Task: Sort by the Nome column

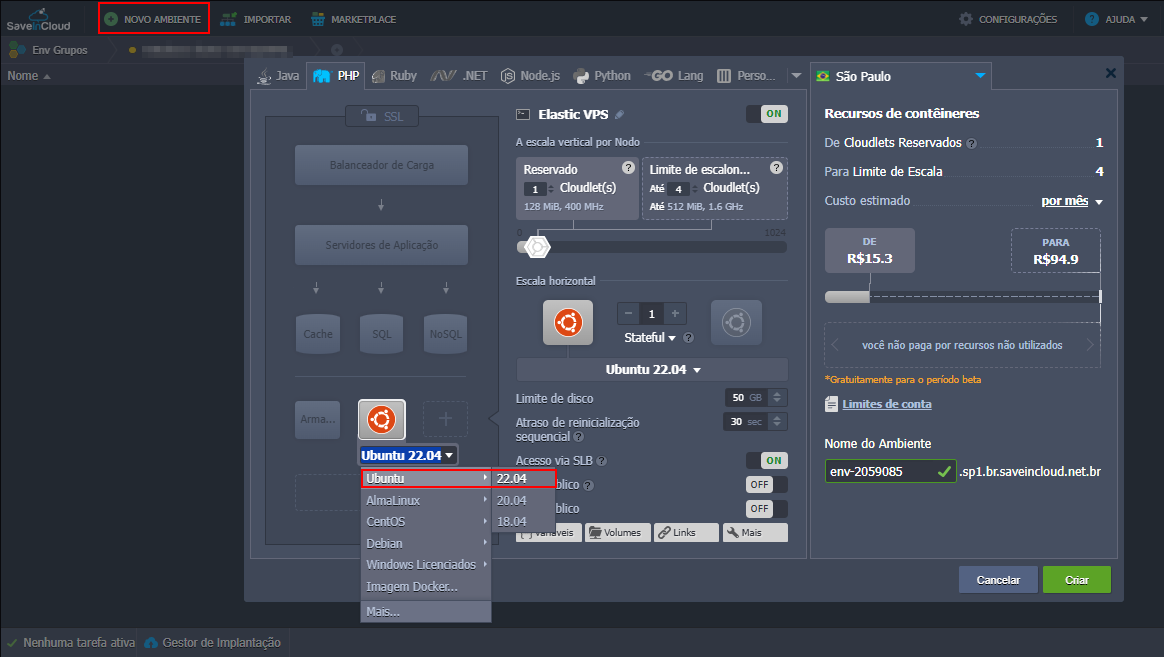Action: click(x=29, y=76)
